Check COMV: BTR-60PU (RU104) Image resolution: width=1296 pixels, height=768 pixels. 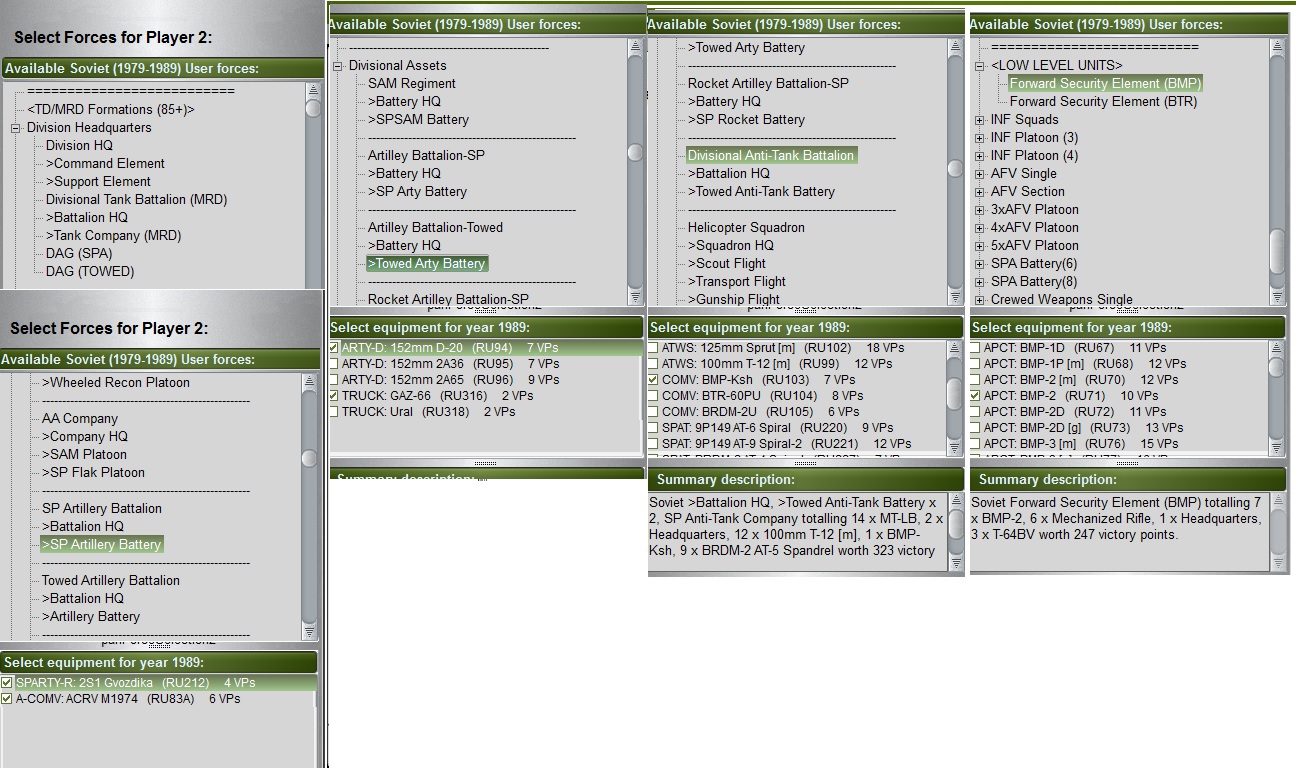pos(653,396)
